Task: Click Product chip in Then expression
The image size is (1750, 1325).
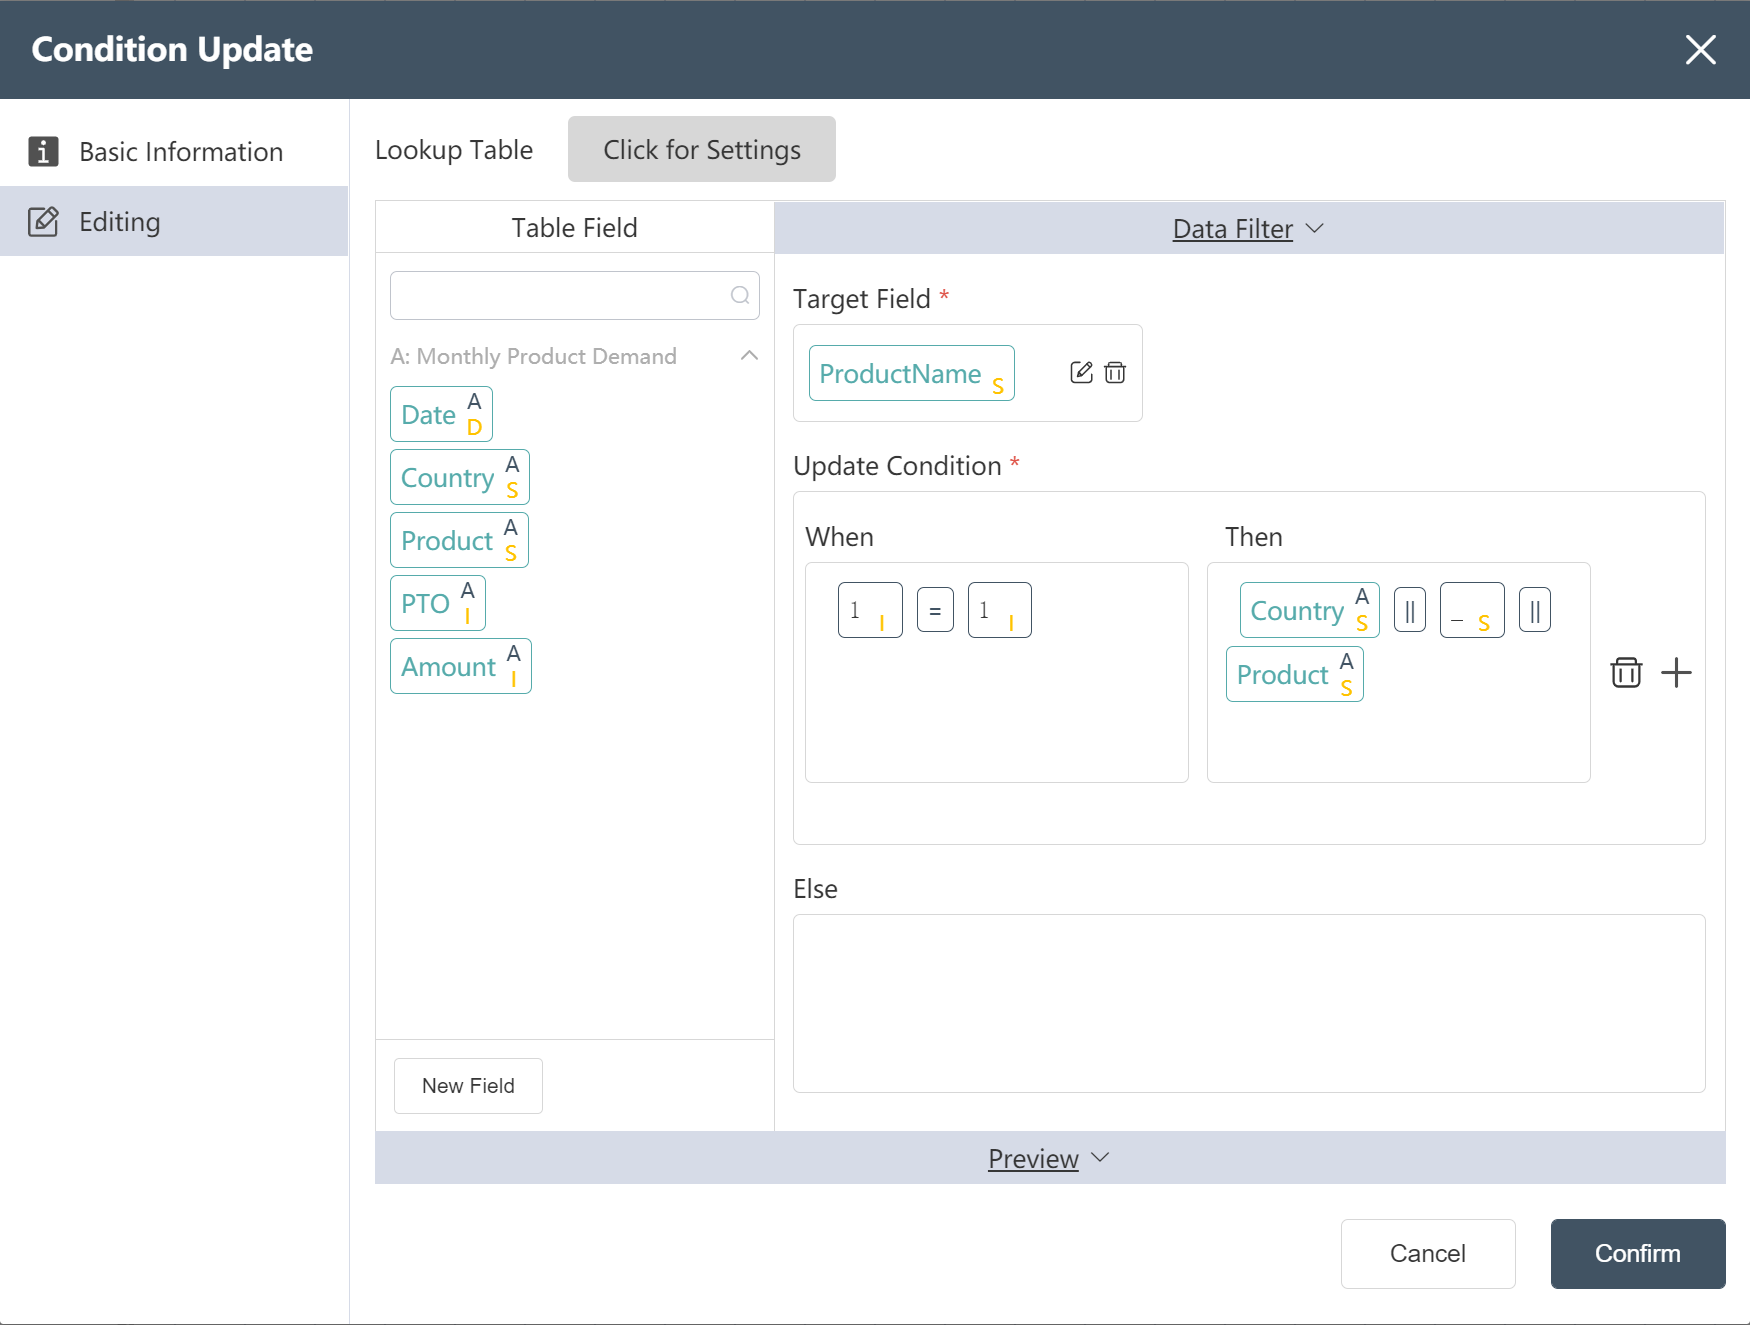Action: pos(1295,674)
